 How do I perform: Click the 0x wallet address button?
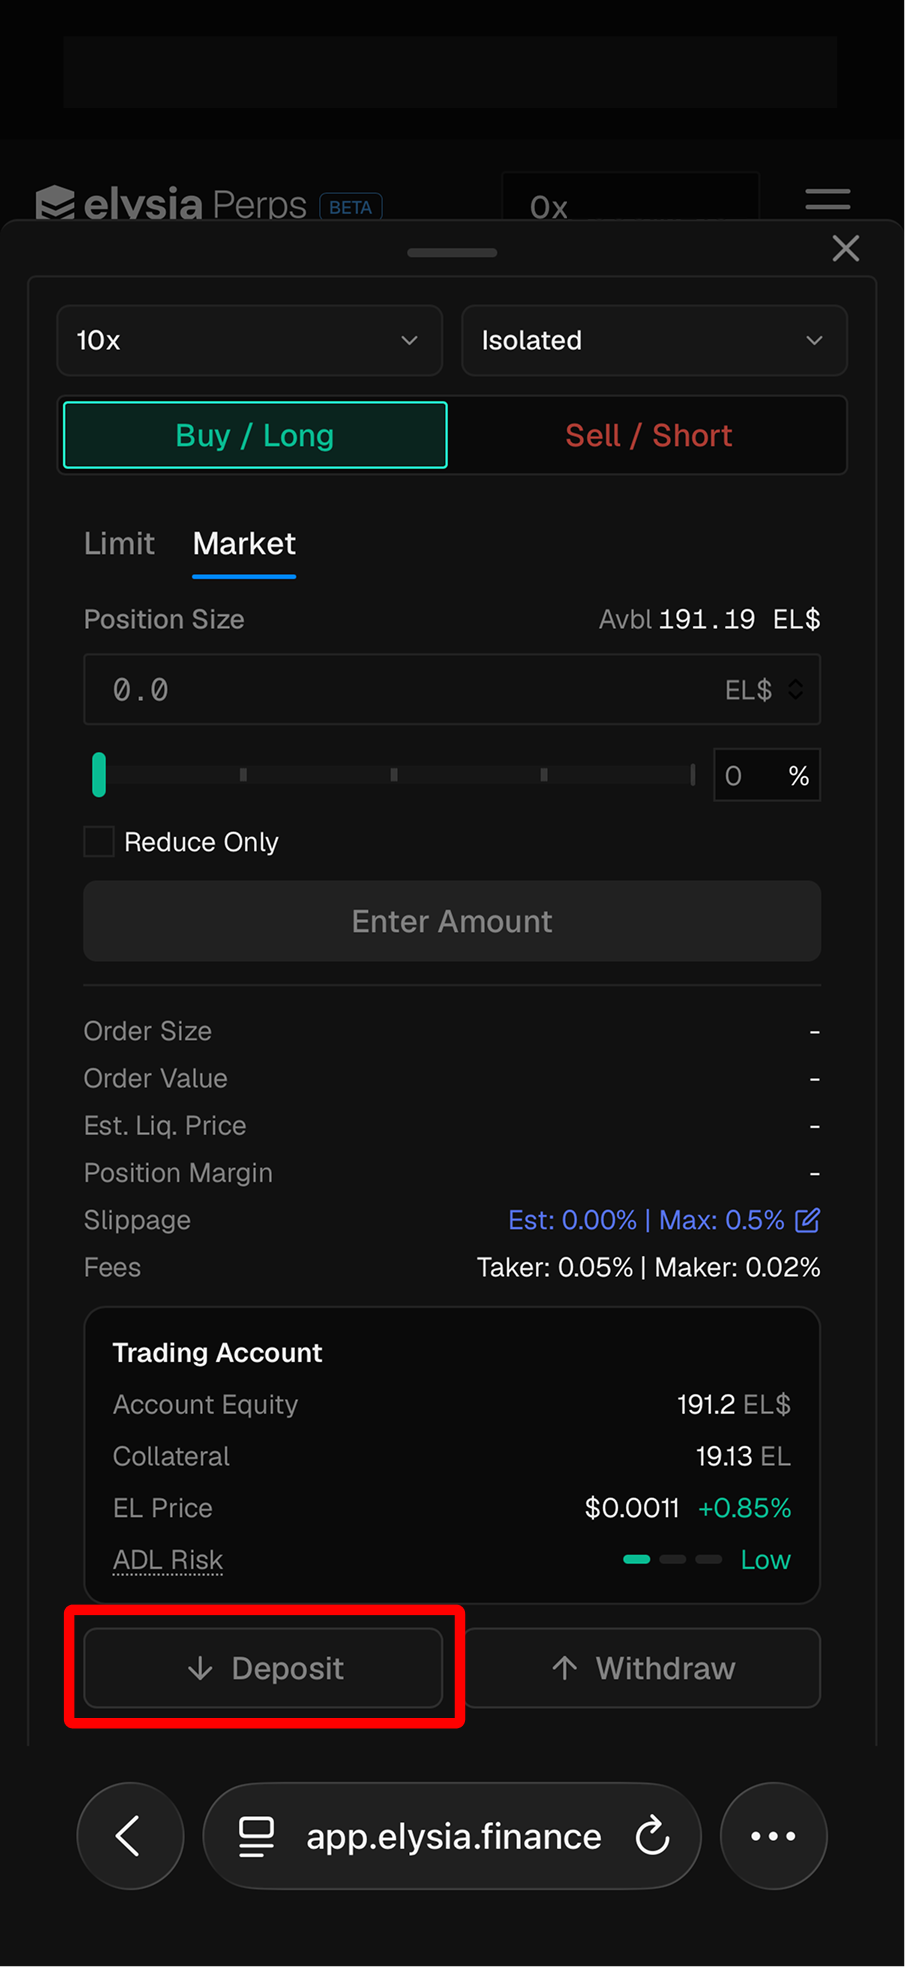pyautogui.click(x=629, y=197)
